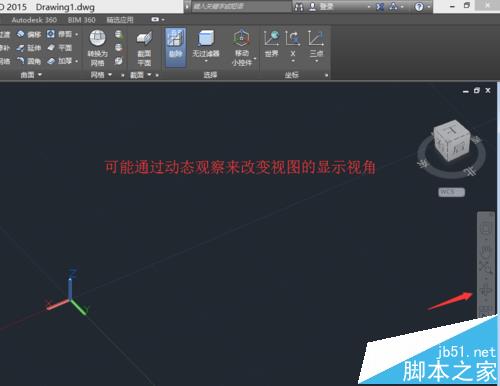Viewport: 500px width, 386px height.
Task: Toggle the highlighted 剔除 culling button
Action: 175,47
